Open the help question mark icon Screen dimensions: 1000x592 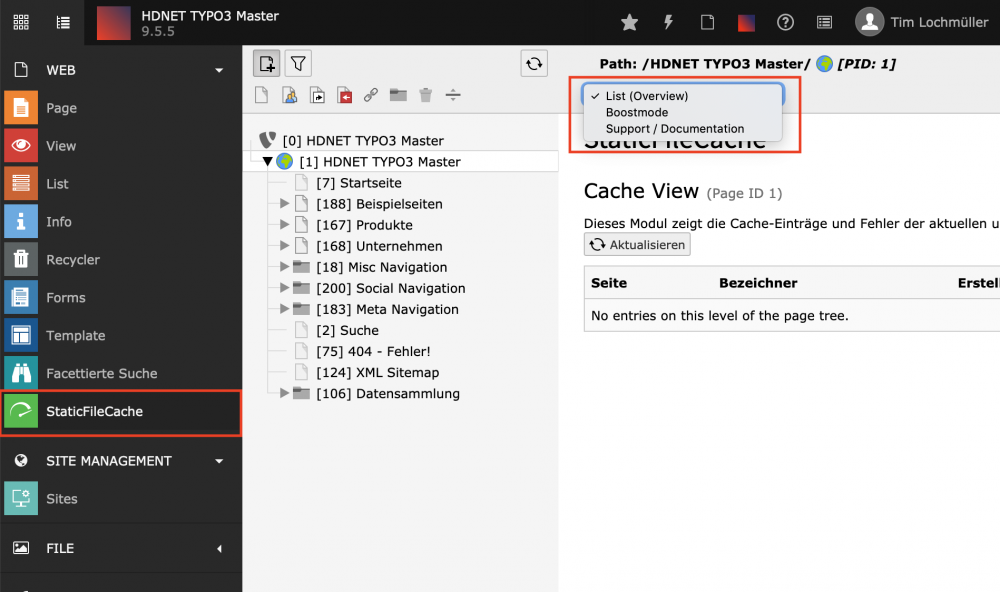pyautogui.click(x=785, y=22)
